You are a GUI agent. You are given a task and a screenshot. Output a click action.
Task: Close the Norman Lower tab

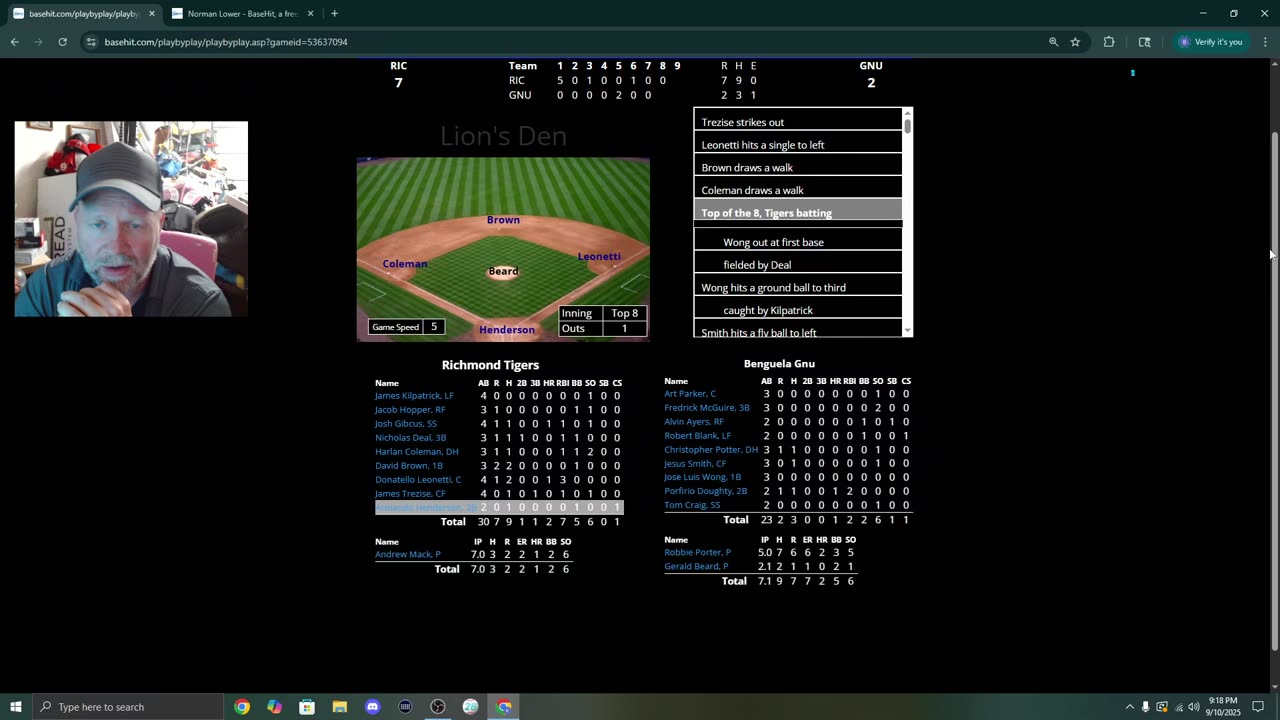[x=310, y=14]
